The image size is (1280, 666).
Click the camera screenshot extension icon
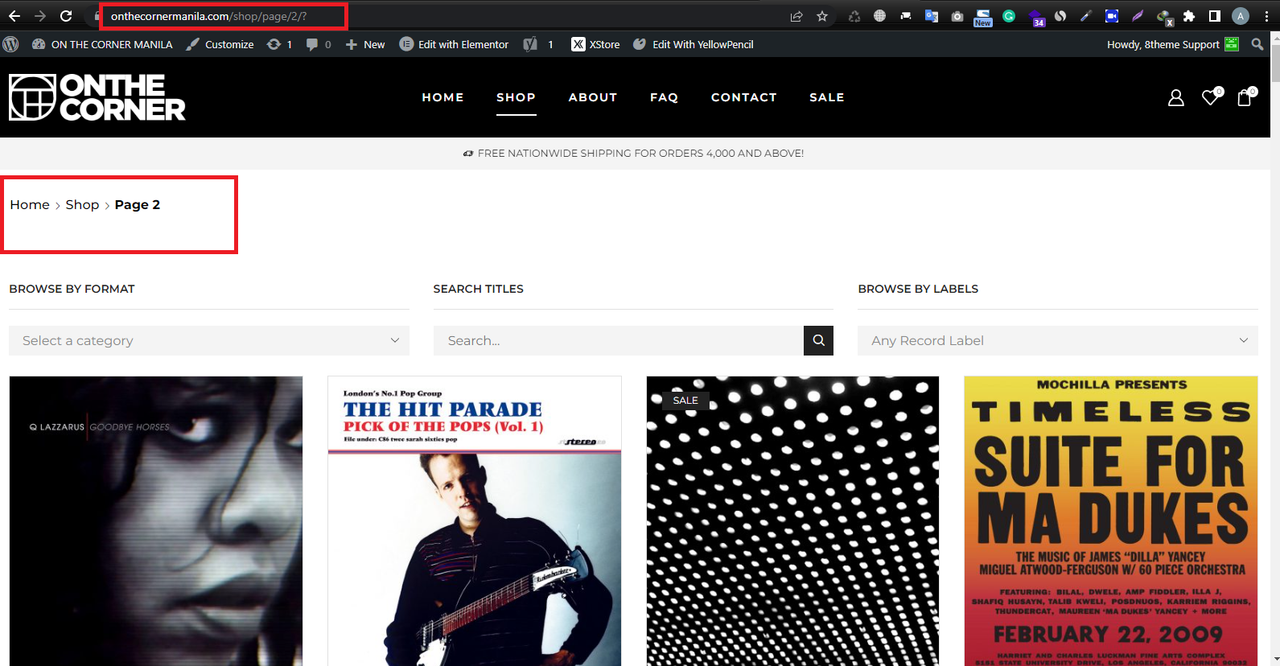pyautogui.click(x=957, y=16)
